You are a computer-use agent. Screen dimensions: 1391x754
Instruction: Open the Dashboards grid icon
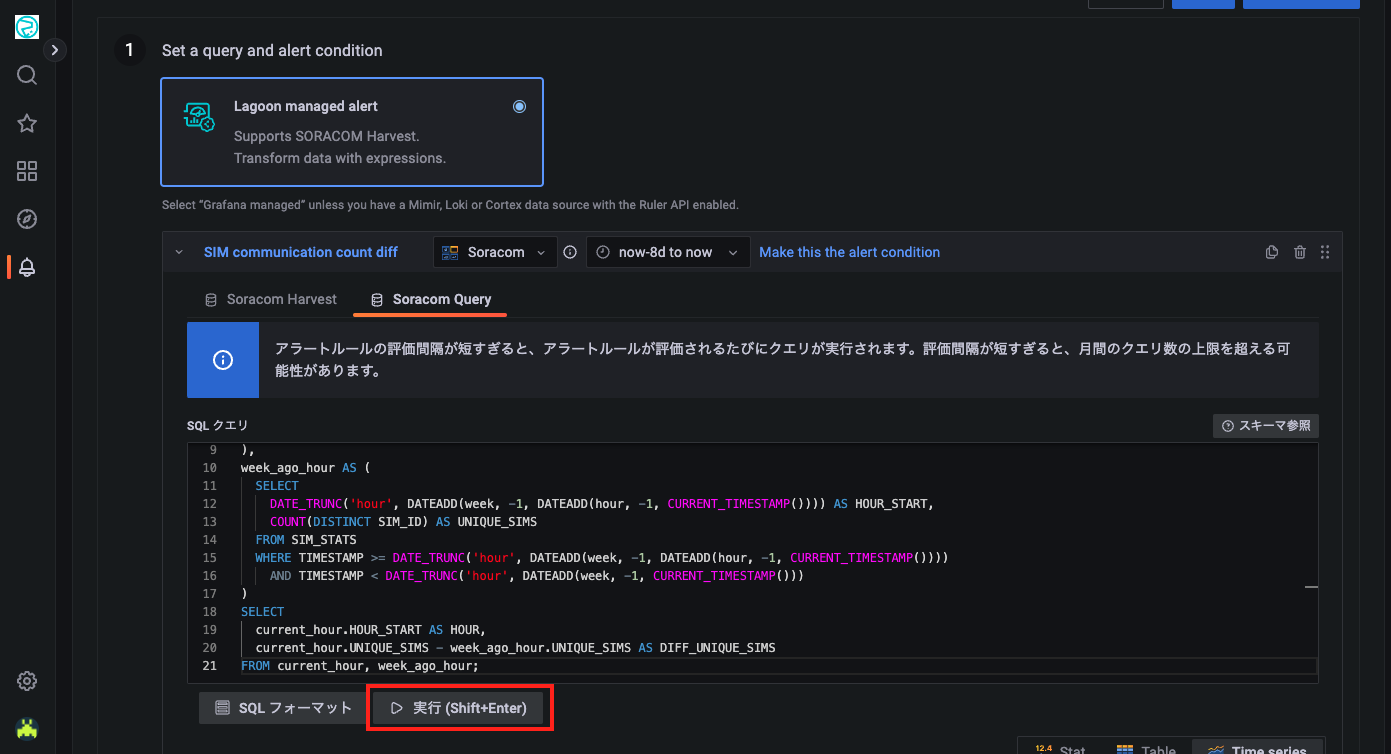27,171
